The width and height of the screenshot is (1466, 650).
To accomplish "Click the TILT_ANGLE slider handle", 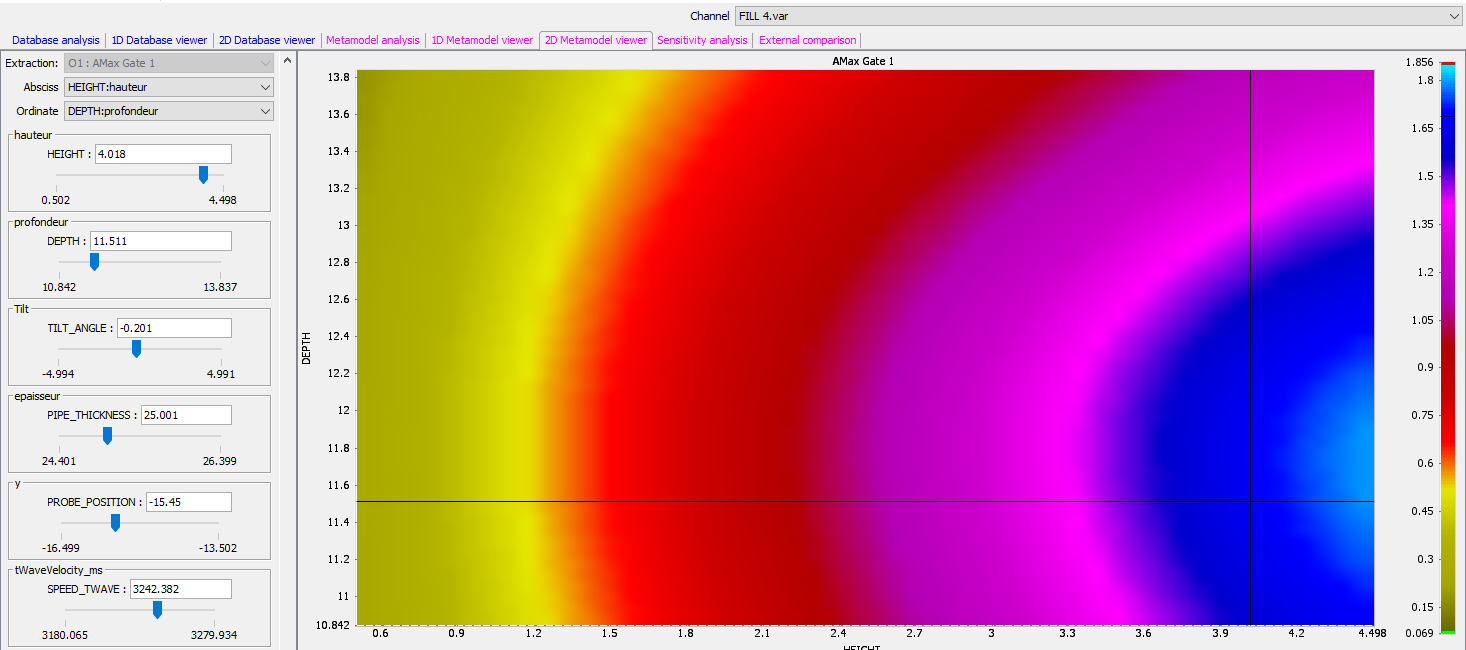I will click(137, 349).
